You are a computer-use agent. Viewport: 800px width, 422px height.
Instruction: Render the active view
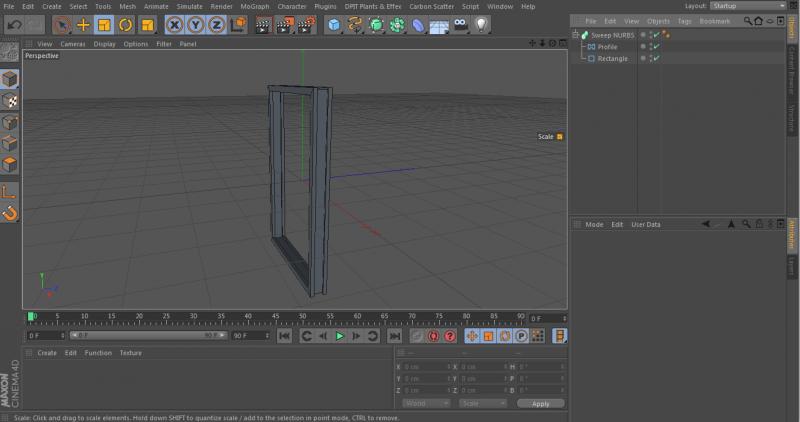click(x=263, y=24)
